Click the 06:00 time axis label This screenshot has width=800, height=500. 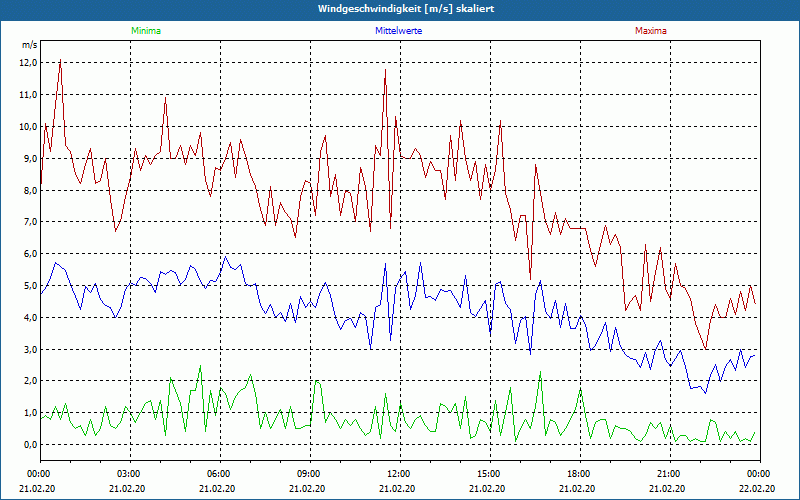pyautogui.click(x=220, y=474)
